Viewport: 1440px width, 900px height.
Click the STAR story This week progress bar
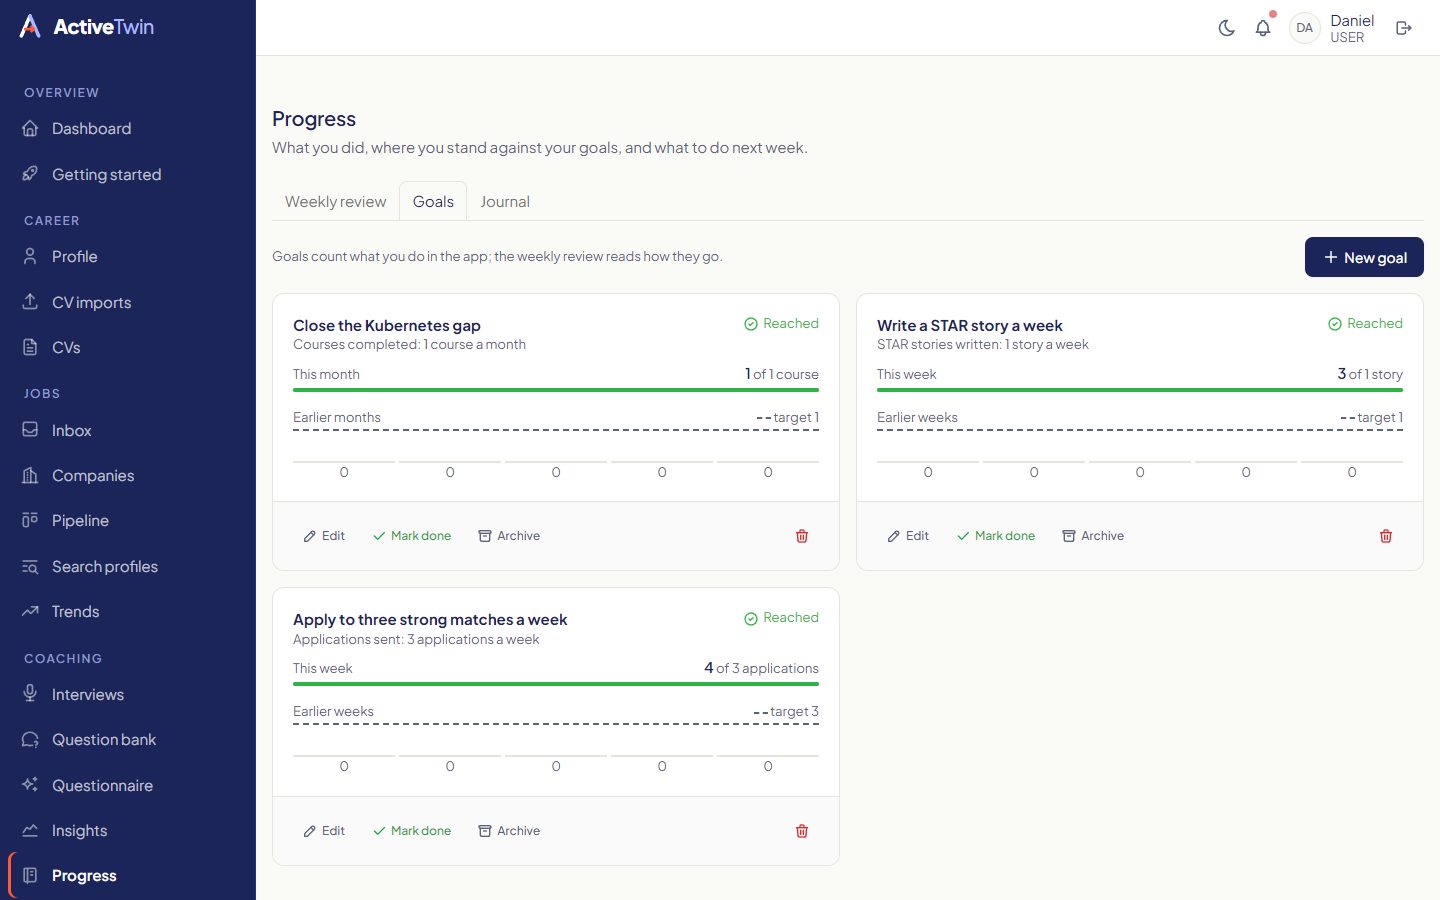tap(1140, 390)
